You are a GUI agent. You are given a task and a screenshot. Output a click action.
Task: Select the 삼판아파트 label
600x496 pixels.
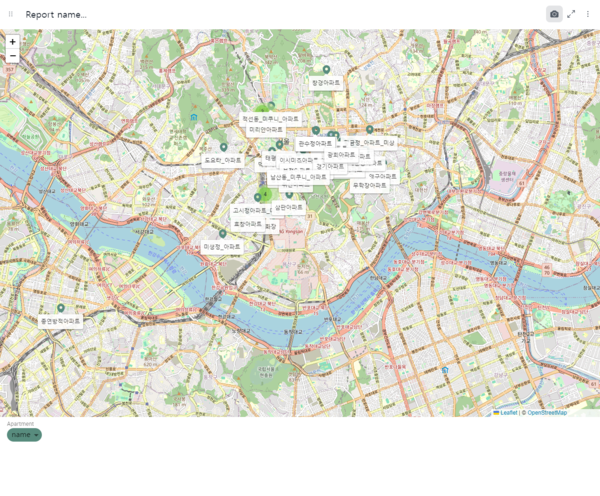tap(288, 207)
